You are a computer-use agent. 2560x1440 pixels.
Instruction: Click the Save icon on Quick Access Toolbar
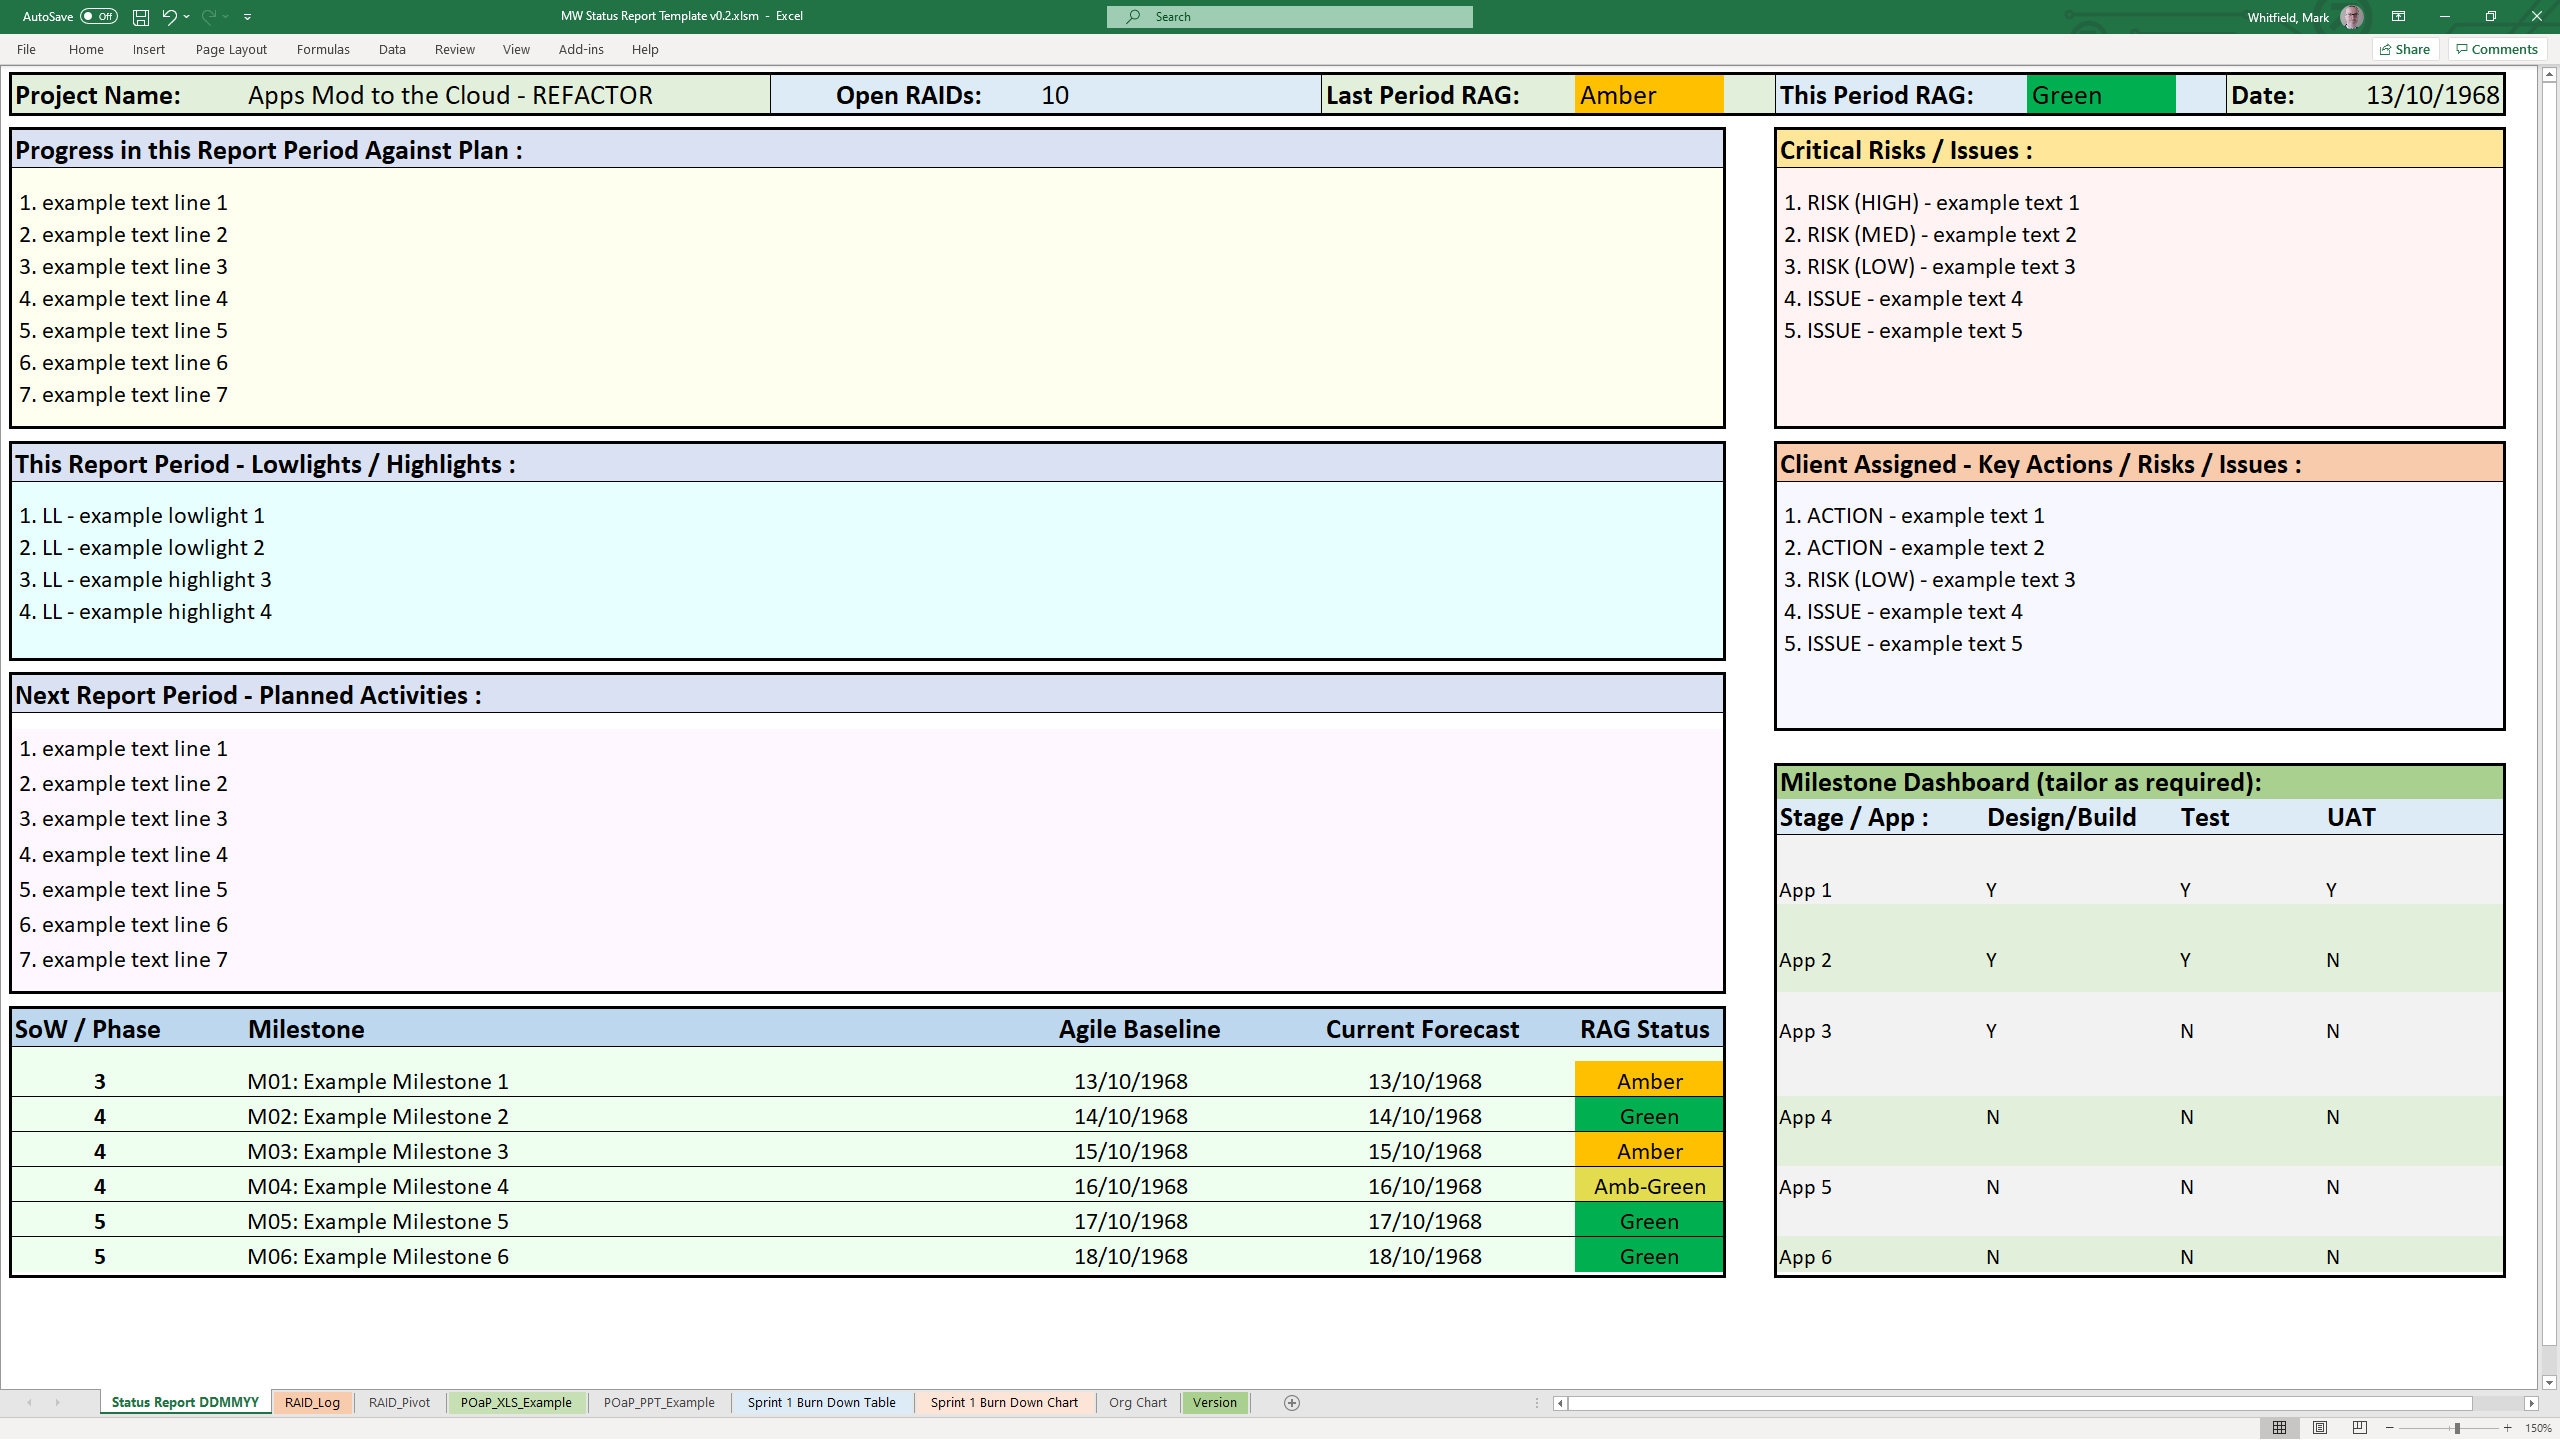[x=139, y=16]
